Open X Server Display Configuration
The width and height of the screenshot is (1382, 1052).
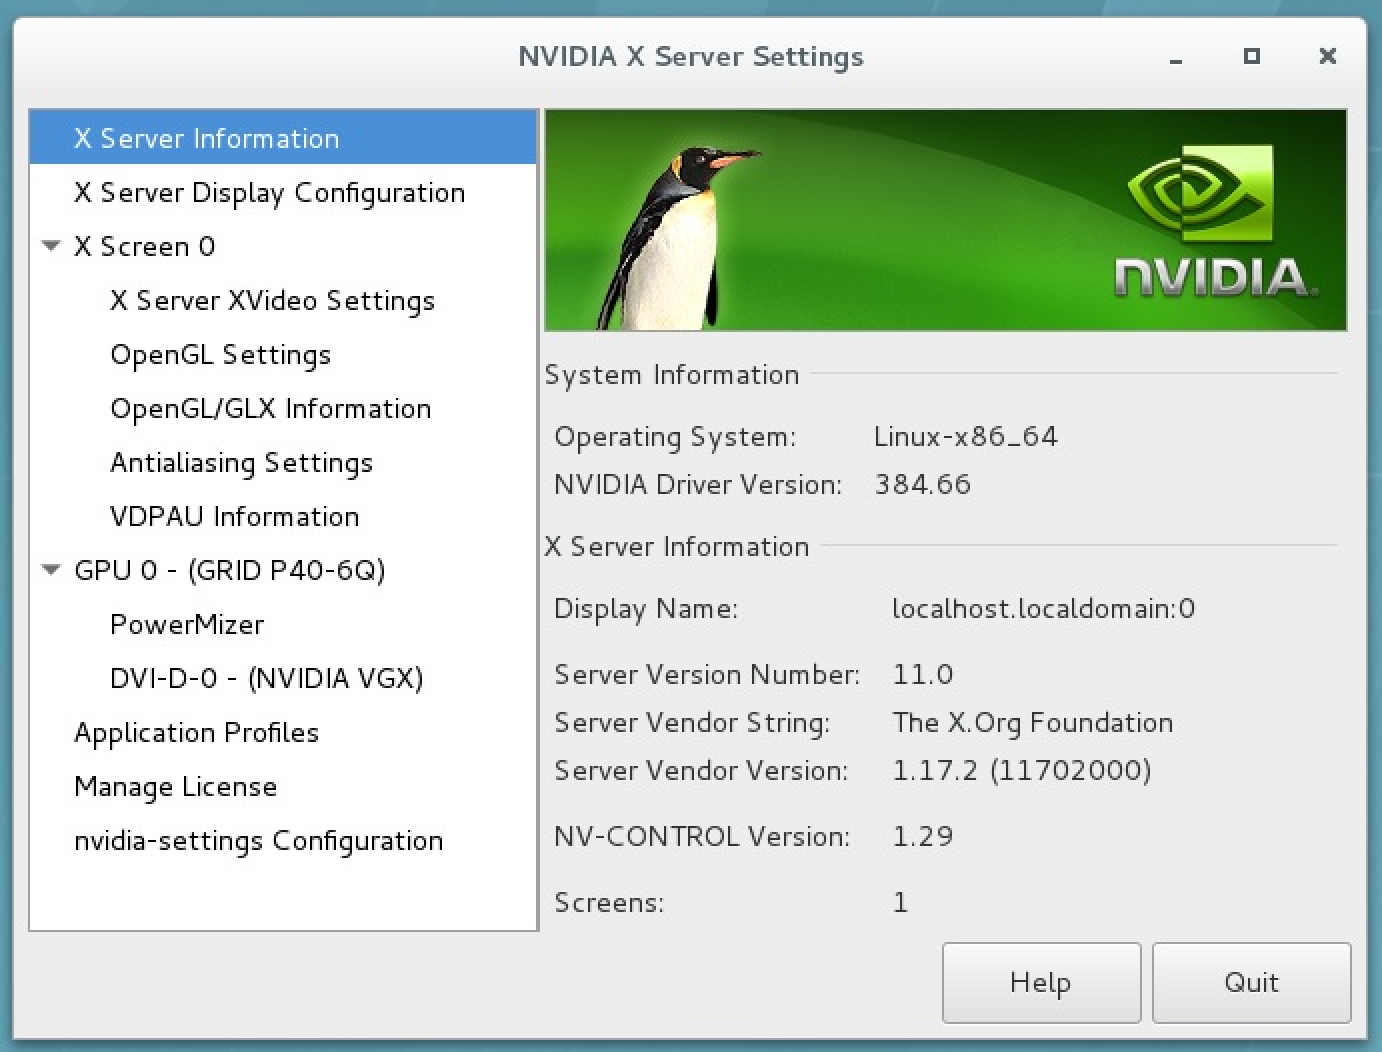268,192
